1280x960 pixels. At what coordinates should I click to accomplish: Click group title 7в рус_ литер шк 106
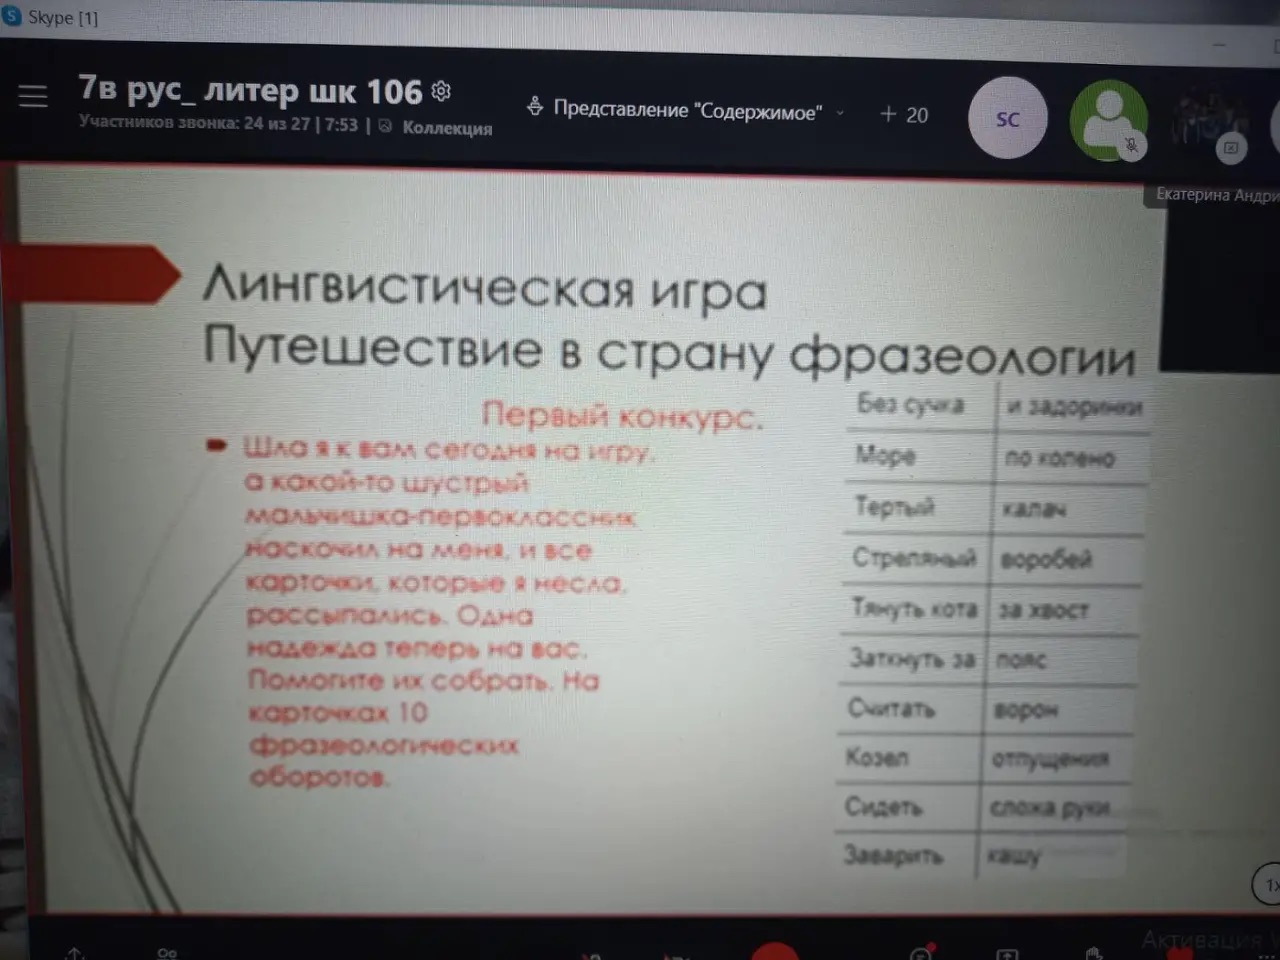point(251,90)
